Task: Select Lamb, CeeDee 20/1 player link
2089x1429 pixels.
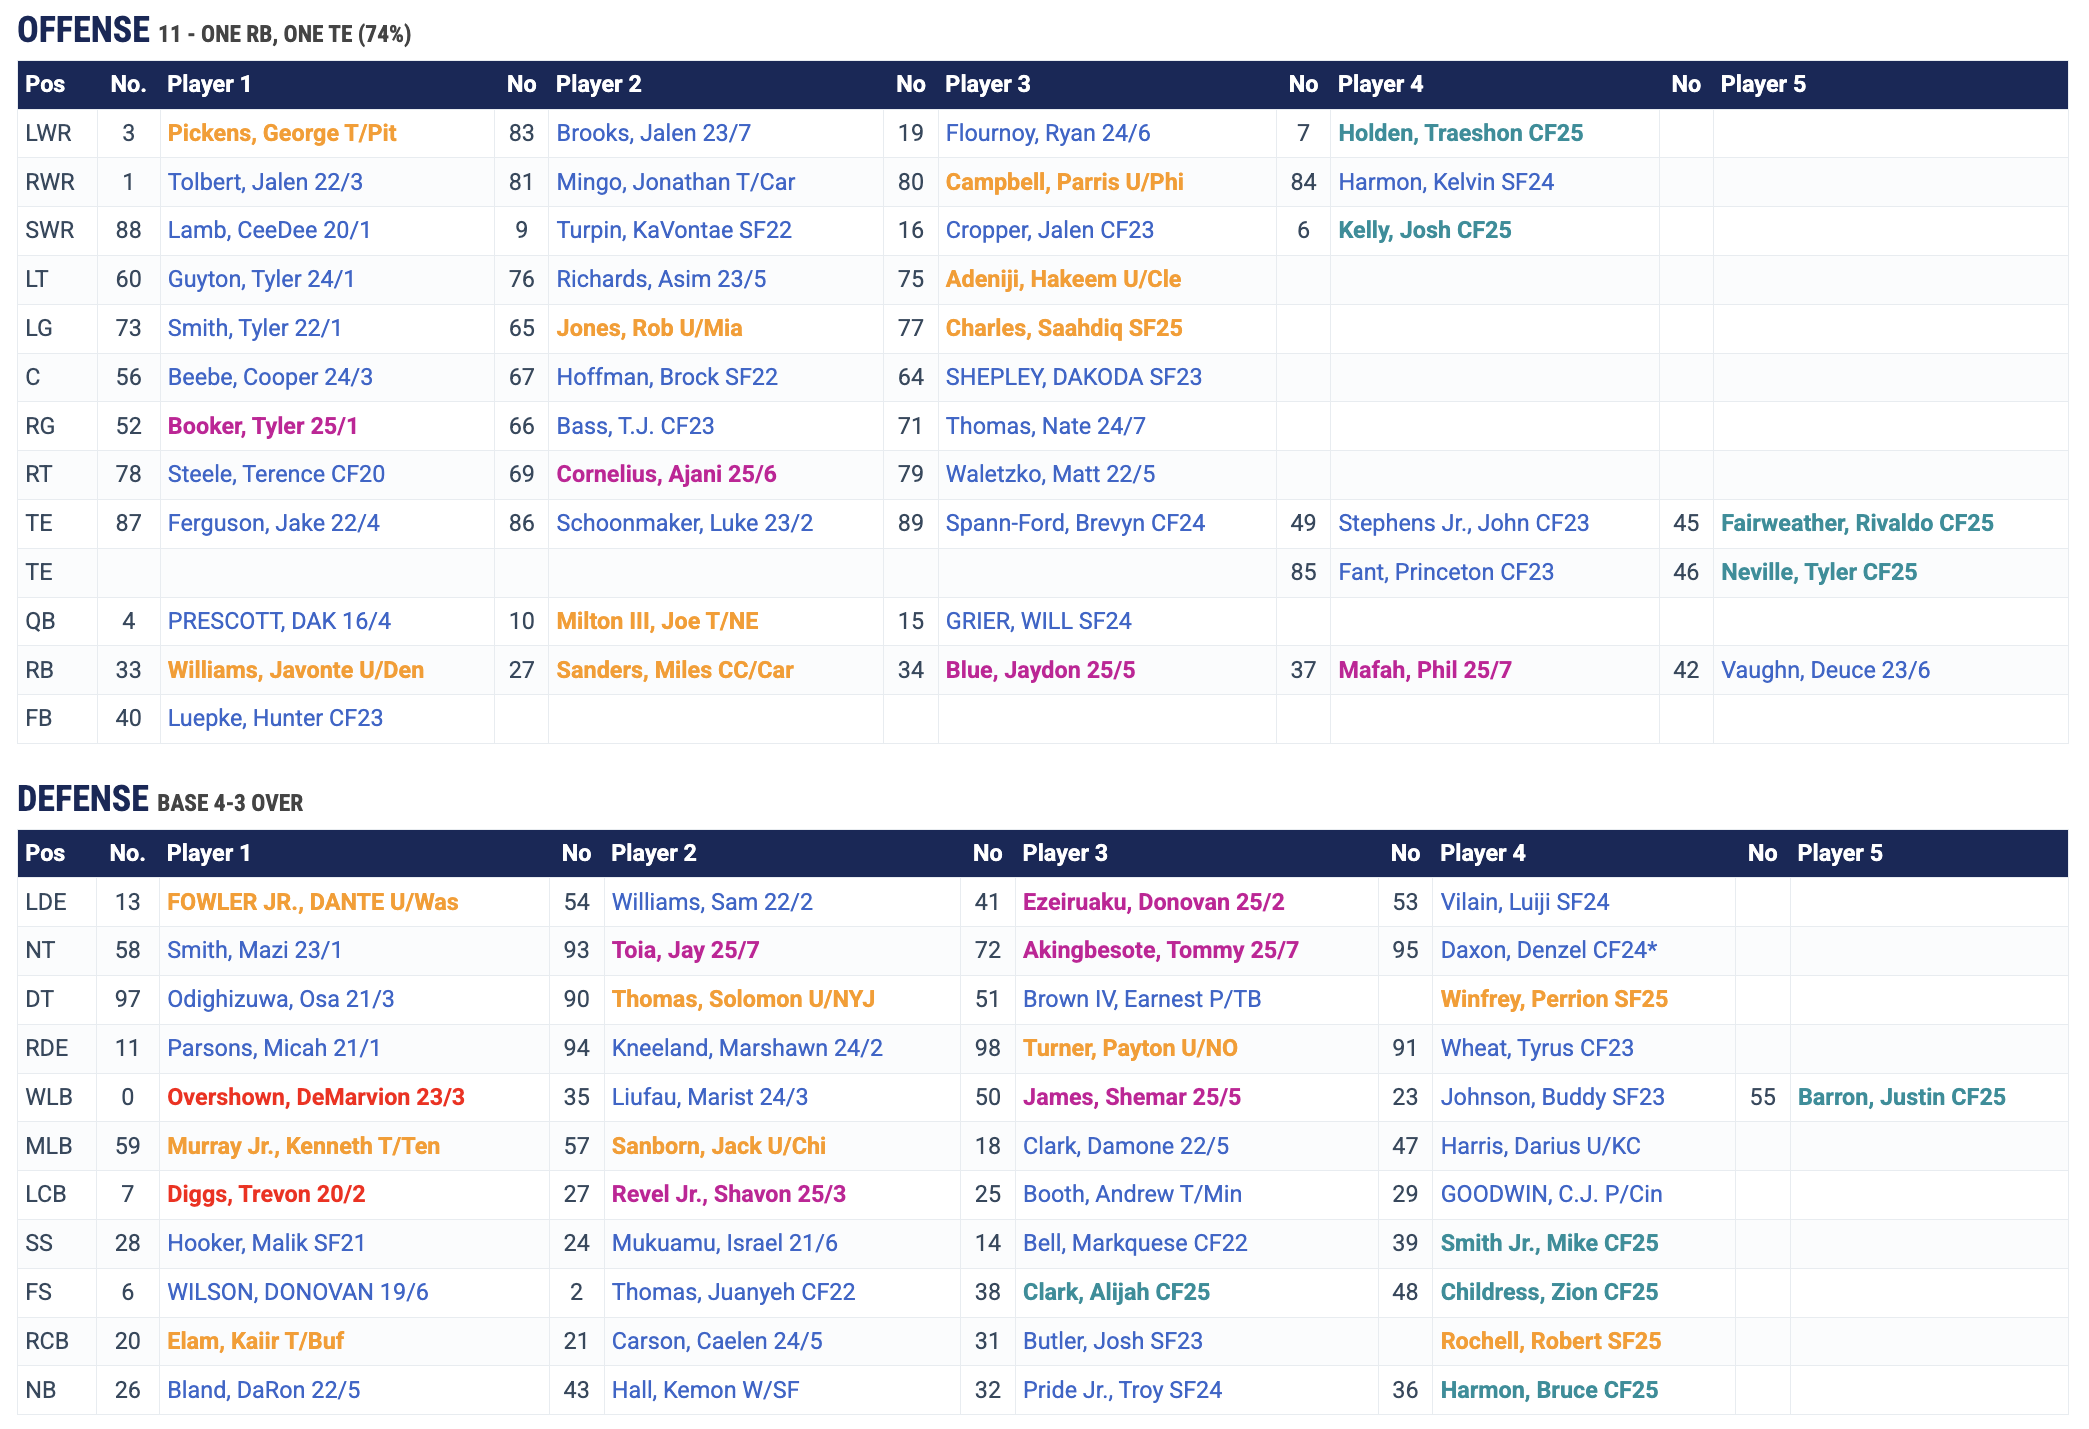Action: point(269,230)
